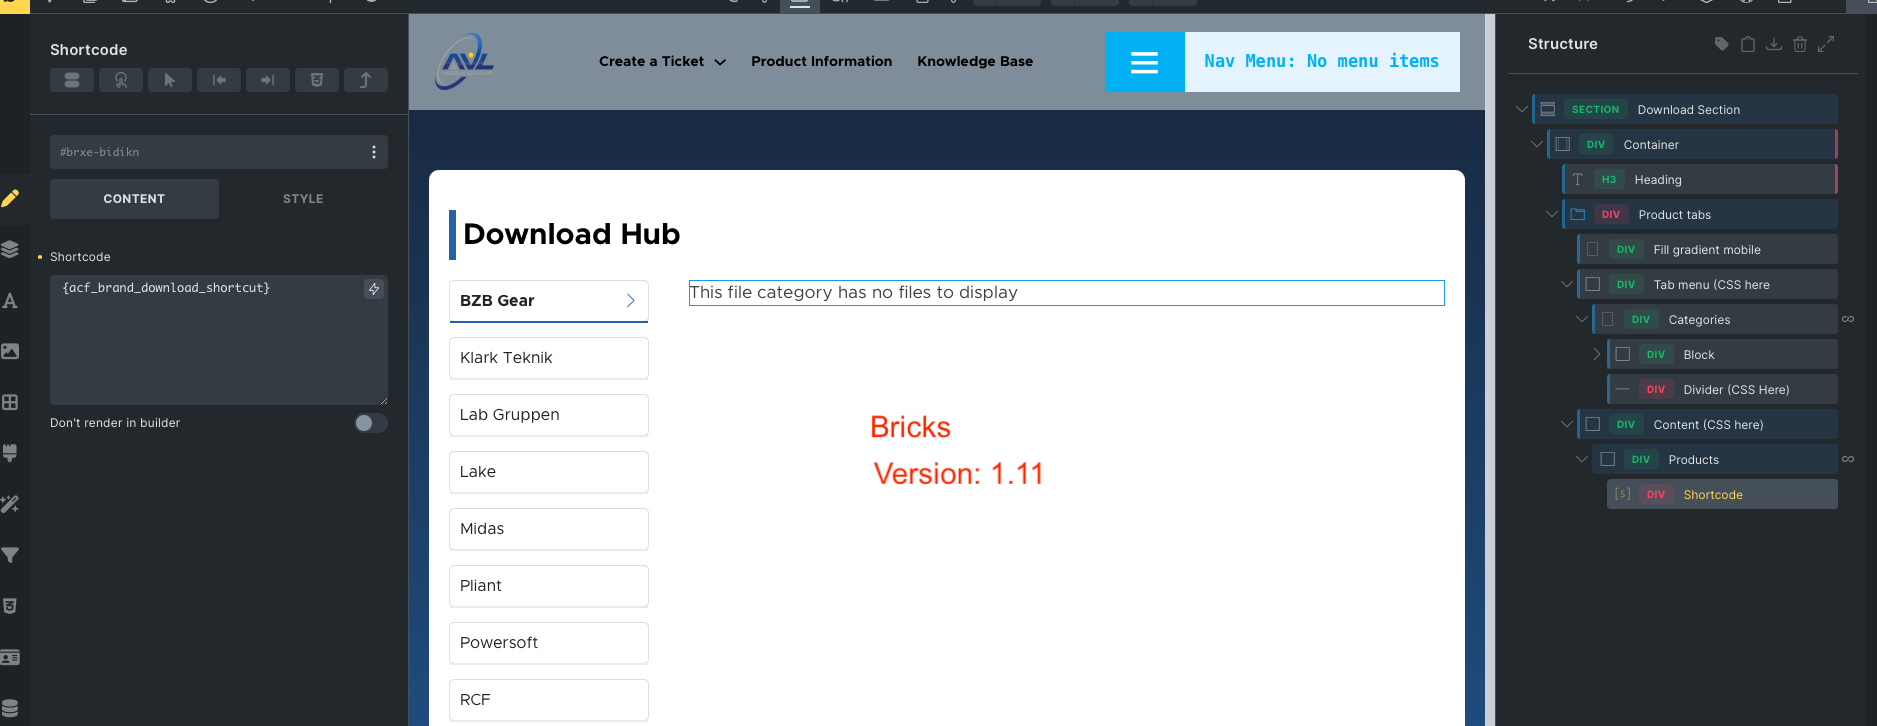Select the pencil edit icon in left sidebar
The image size is (1877, 726).
click(x=10, y=198)
